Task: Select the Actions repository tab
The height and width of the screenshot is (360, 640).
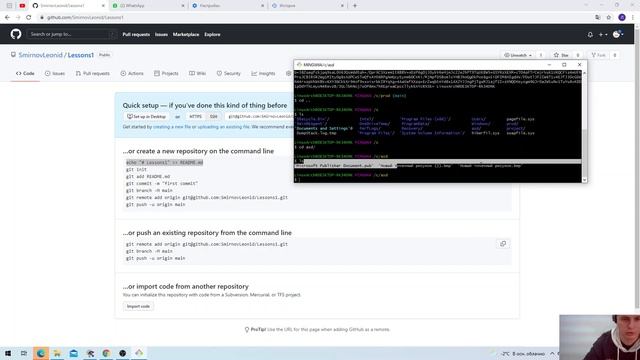Action: (132, 73)
